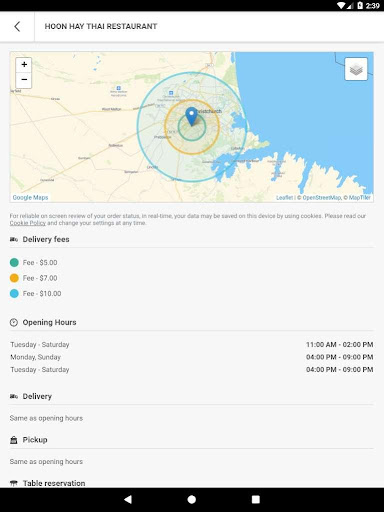Screen dimensions: 384x512
Task: Click the Pickup bag icon
Action: pyautogui.click(x=14, y=440)
